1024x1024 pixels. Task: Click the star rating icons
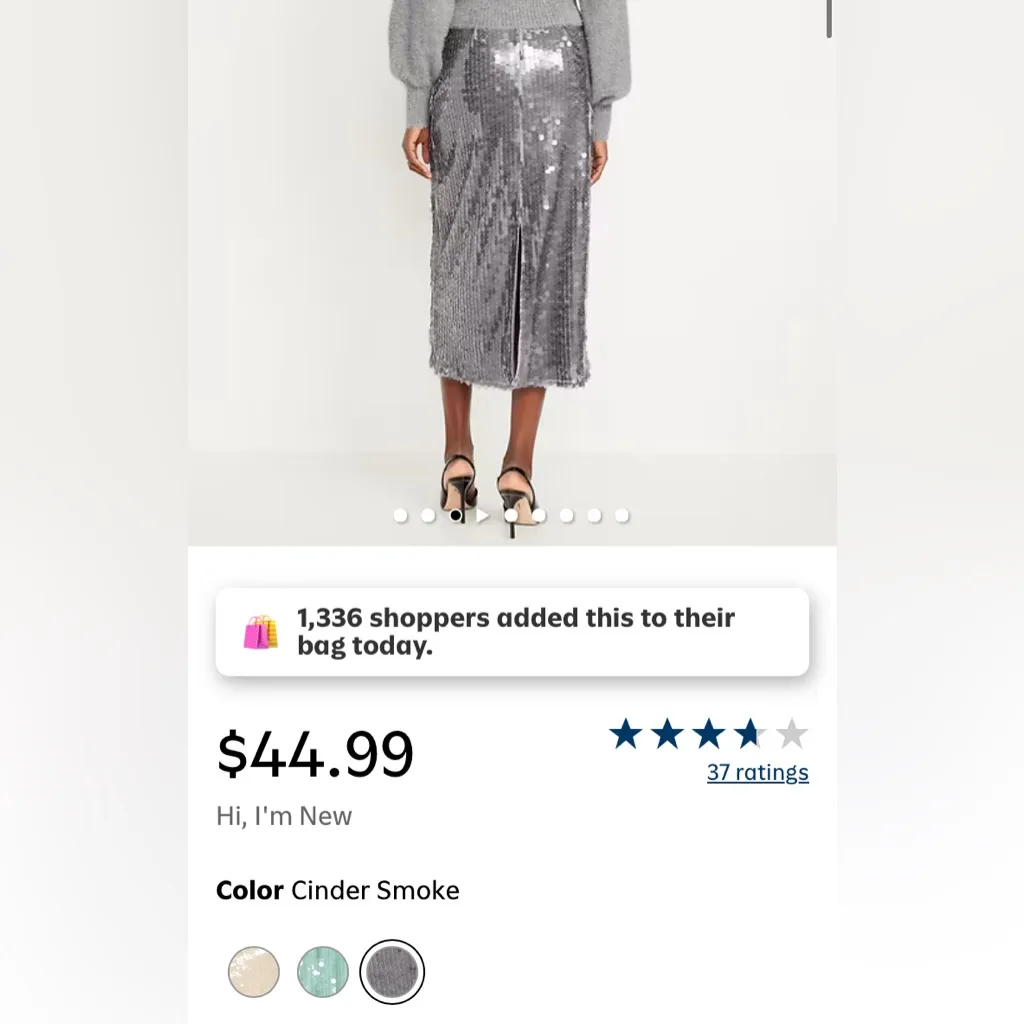click(x=707, y=735)
